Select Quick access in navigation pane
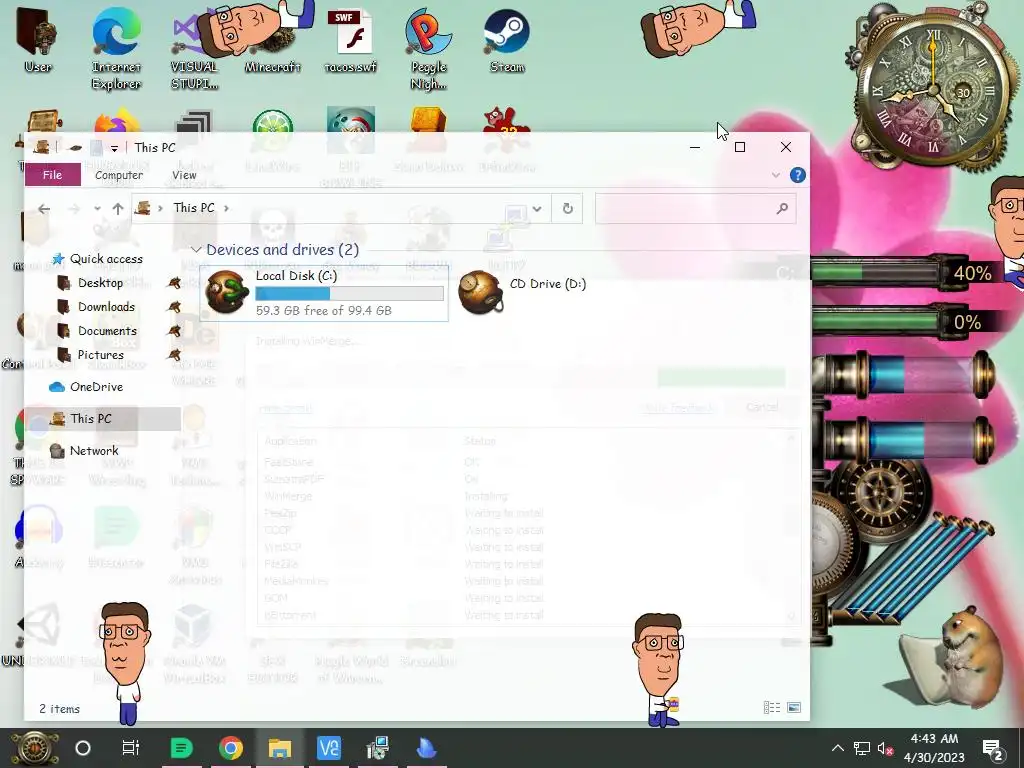 pyautogui.click(x=106, y=259)
